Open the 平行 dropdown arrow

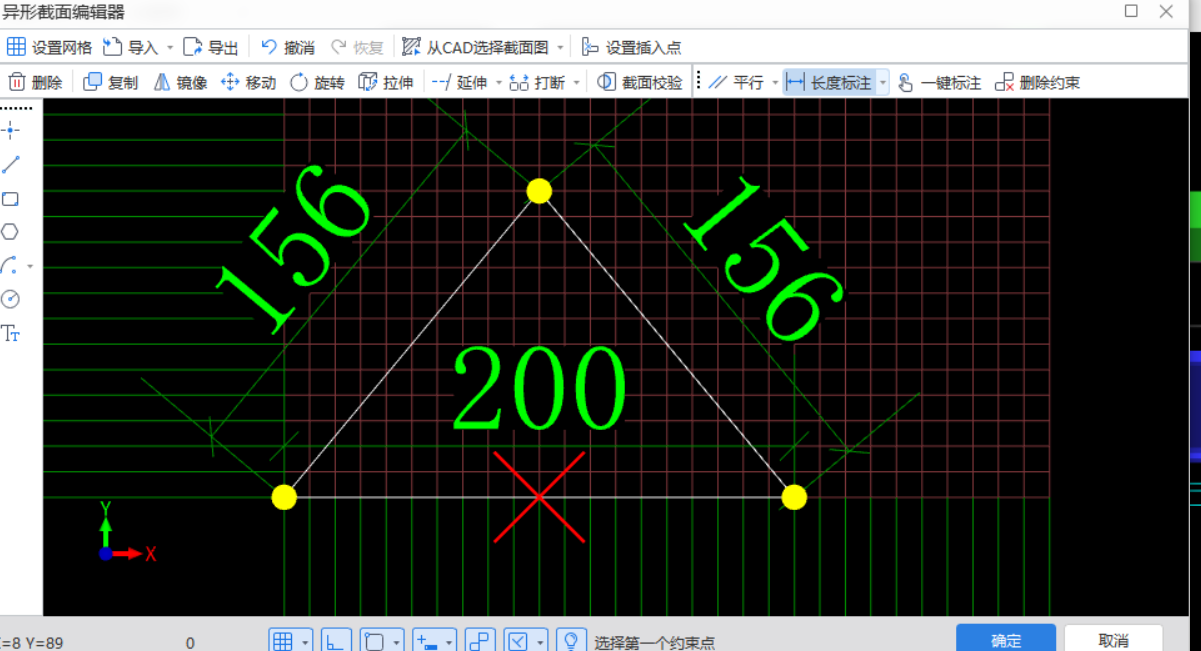(775, 82)
